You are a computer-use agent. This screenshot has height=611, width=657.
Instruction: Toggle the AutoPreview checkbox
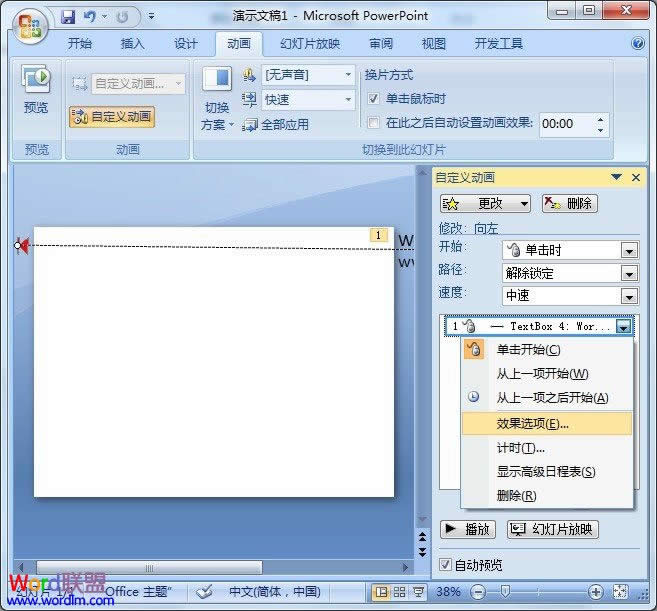(x=445, y=564)
